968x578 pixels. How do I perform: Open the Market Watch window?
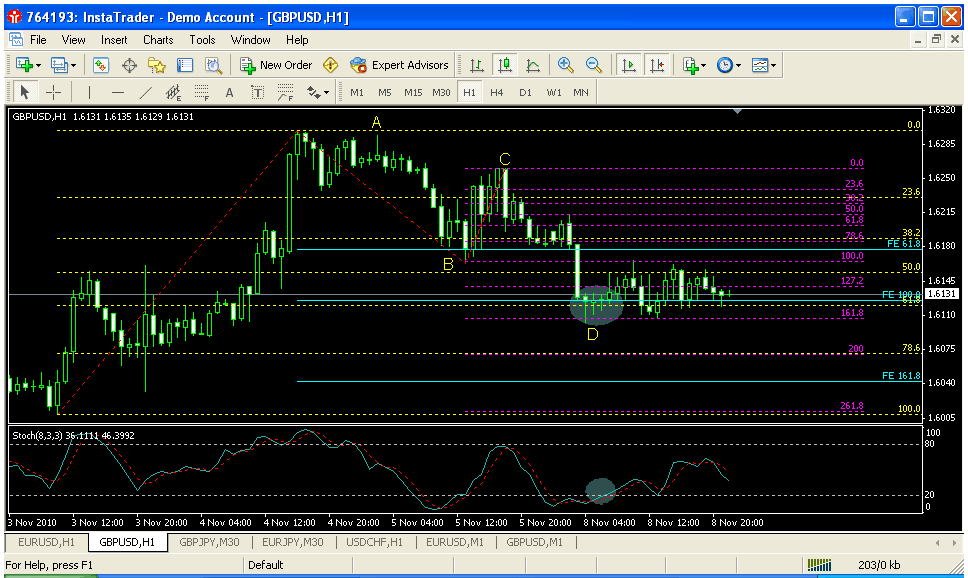101,65
